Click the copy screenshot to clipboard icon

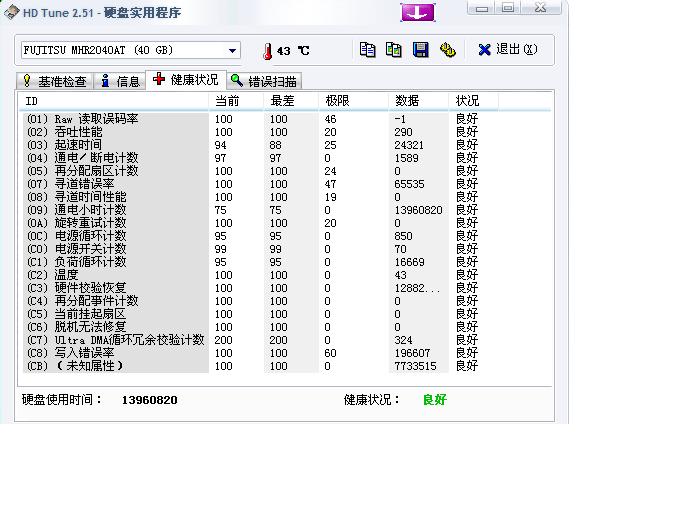coord(394,49)
